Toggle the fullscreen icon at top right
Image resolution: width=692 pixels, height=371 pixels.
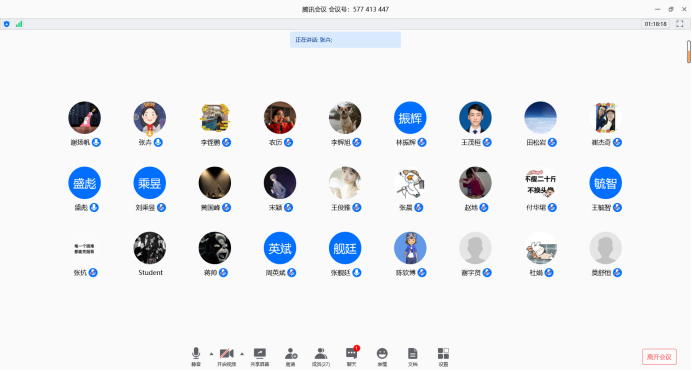point(680,24)
